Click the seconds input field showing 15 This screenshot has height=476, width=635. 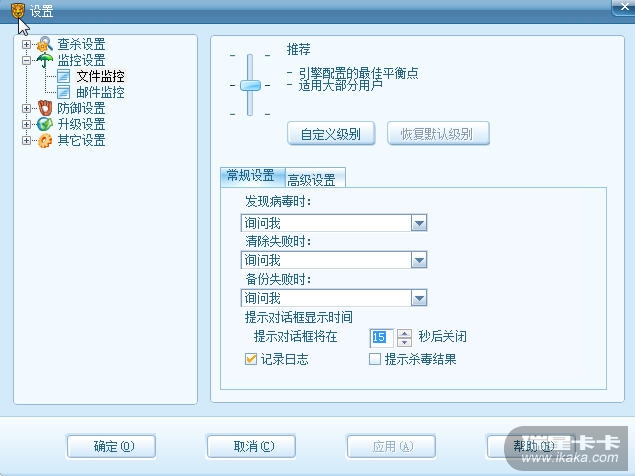pyautogui.click(x=381, y=337)
